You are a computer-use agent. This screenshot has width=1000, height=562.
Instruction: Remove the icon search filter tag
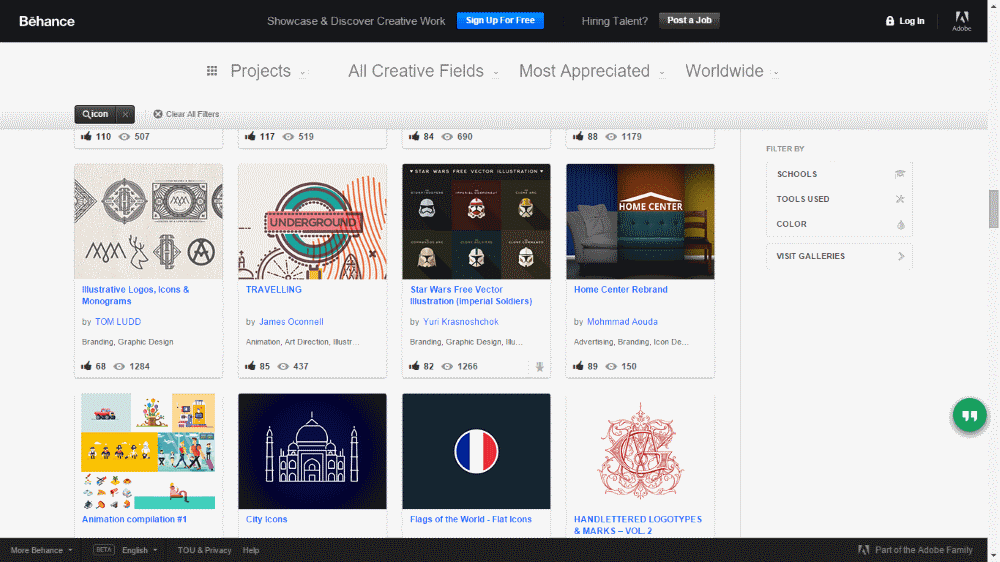pos(126,114)
